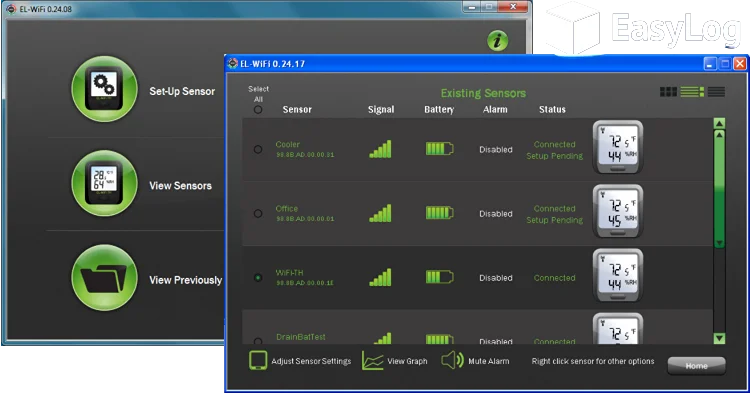Click Office Connected Setup Pending status
This screenshot has height=400, width=750.
point(554,214)
